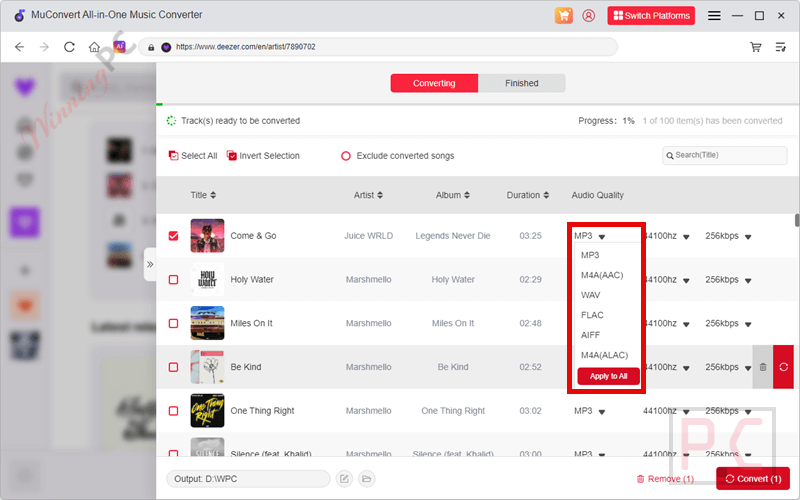Check the Miles On It track
This screenshot has height=500, width=800.
(x=173, y=323)
